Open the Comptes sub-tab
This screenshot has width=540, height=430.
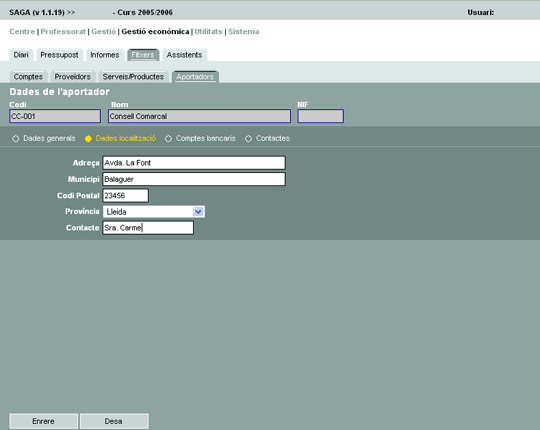click(x=28, y=77)
